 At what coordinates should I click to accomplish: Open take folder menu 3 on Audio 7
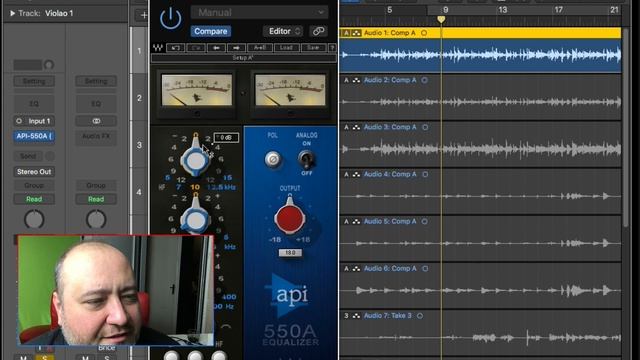click(x=346, y=316)
